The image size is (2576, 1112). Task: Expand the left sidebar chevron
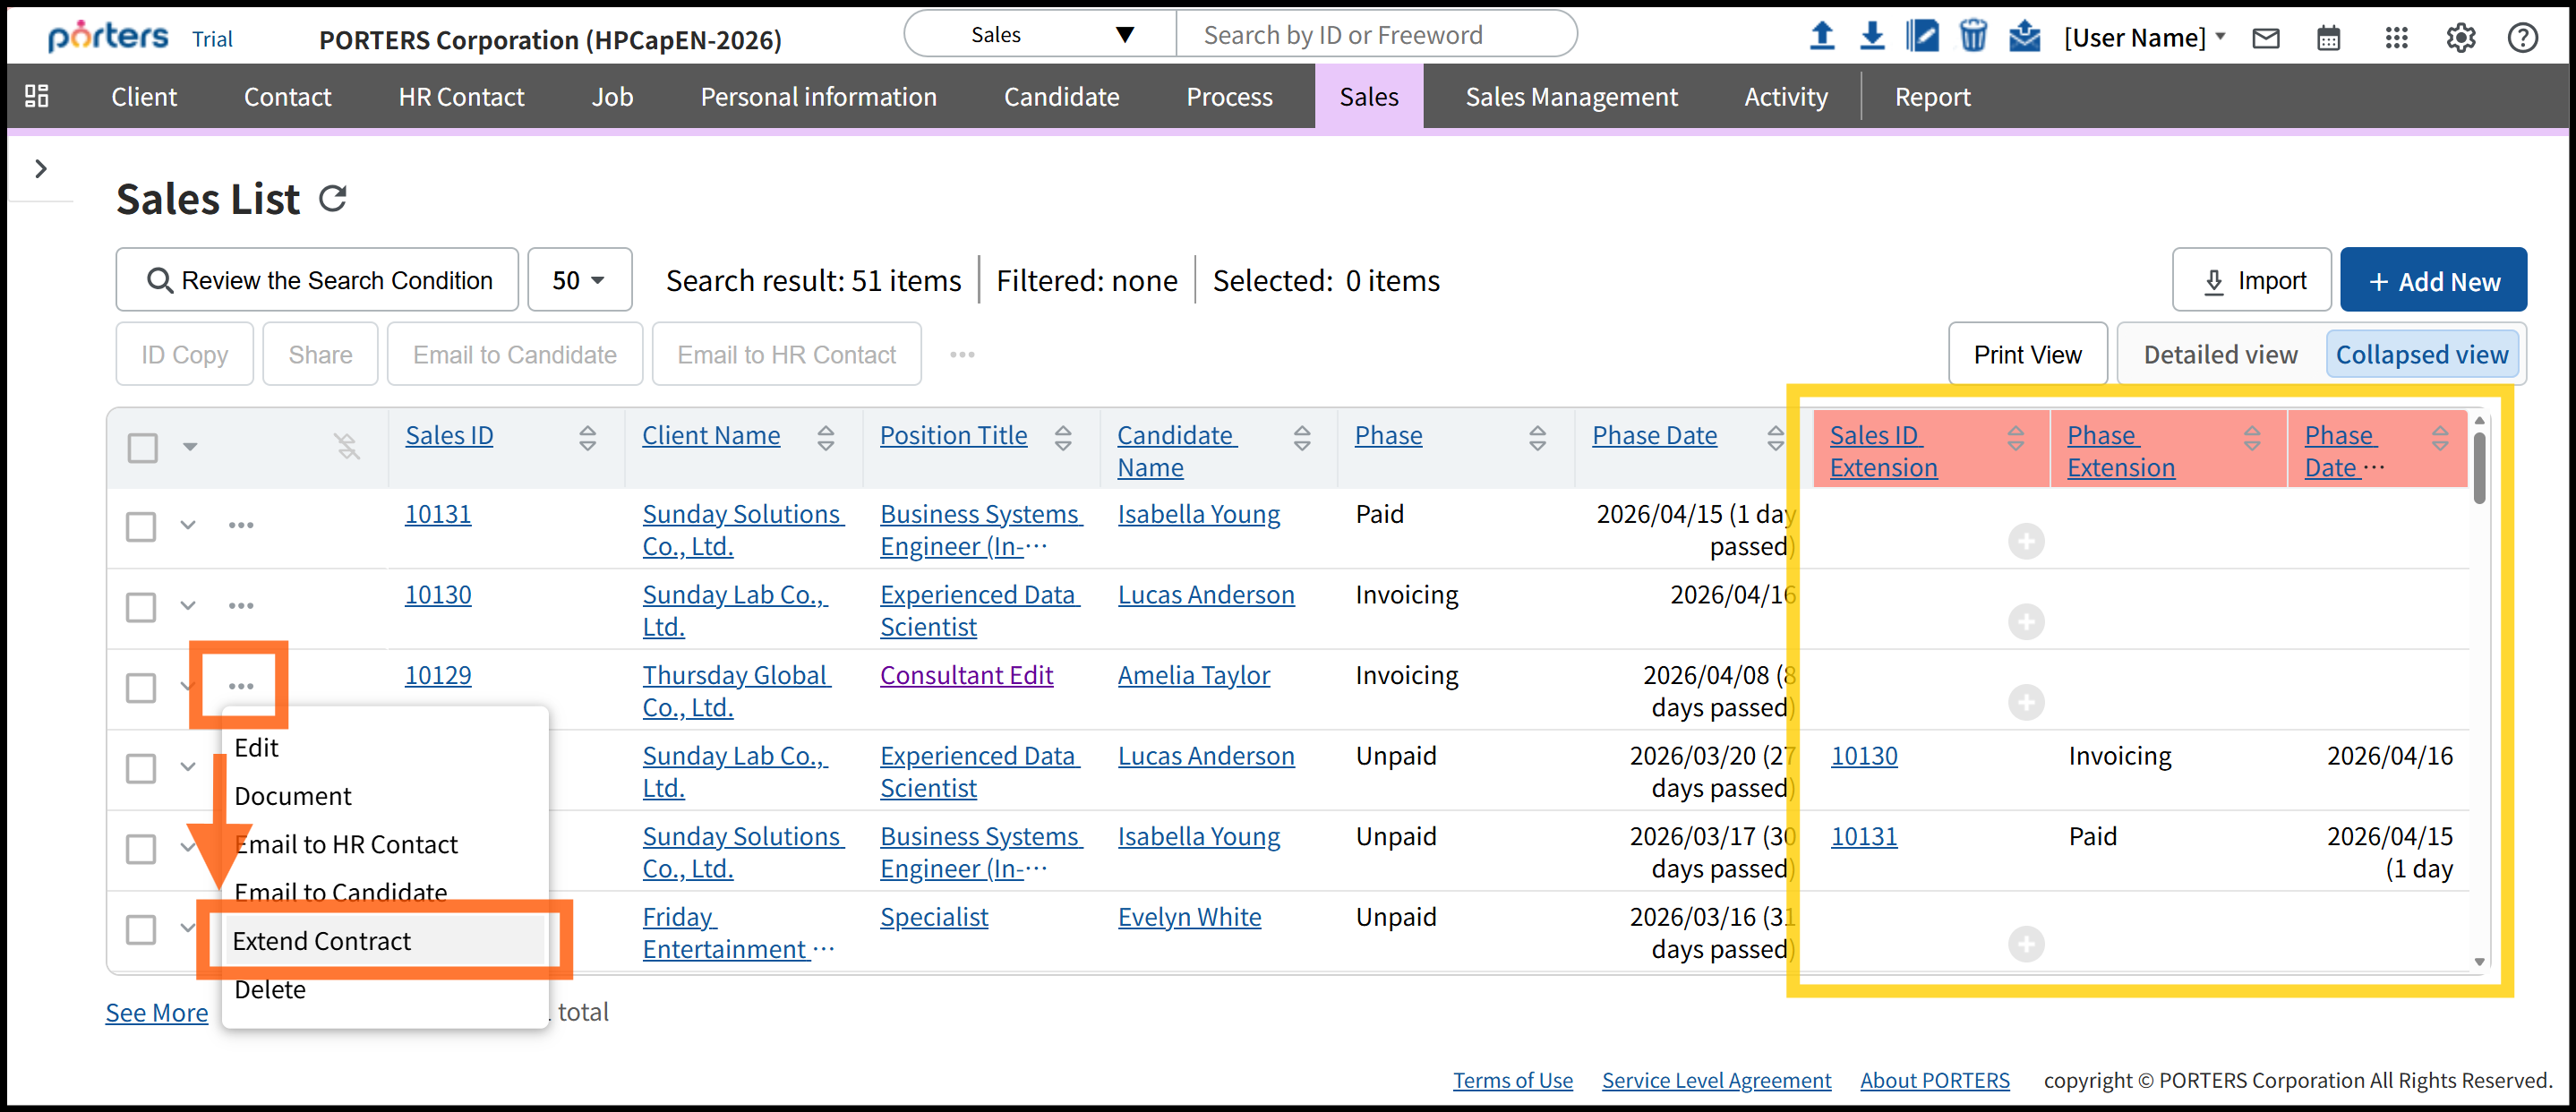41,168
